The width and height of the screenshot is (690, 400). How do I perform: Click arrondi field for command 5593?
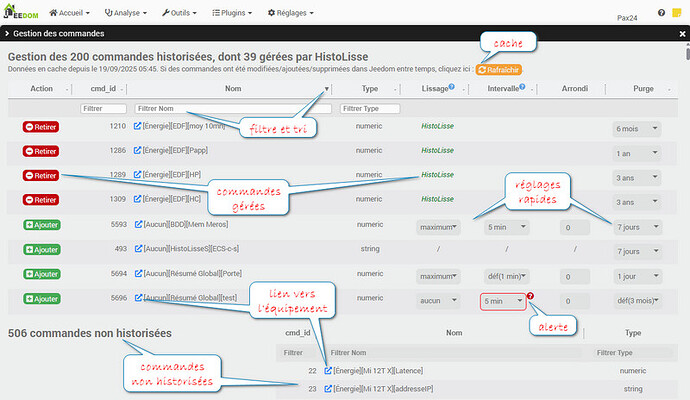(x=575, y=228)
